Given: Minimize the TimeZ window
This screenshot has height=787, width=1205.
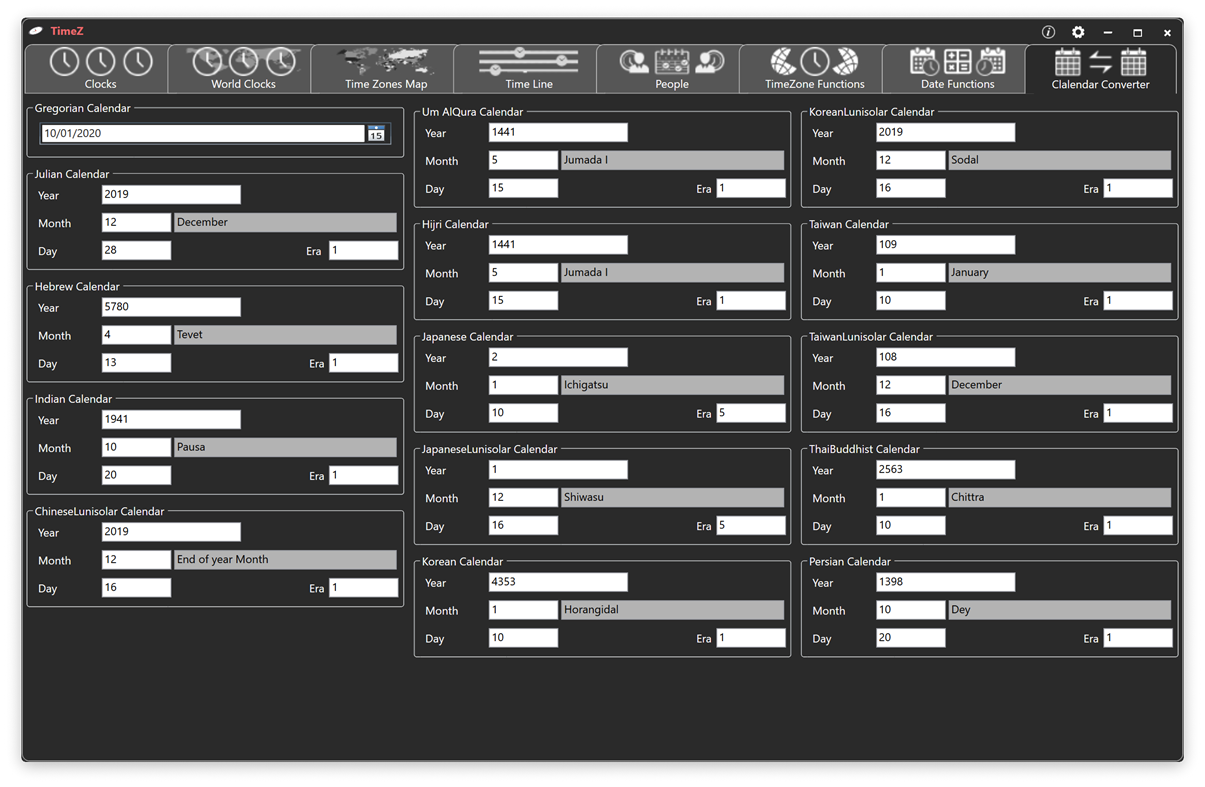Looking at the screenshot, I should (1108, 32).
